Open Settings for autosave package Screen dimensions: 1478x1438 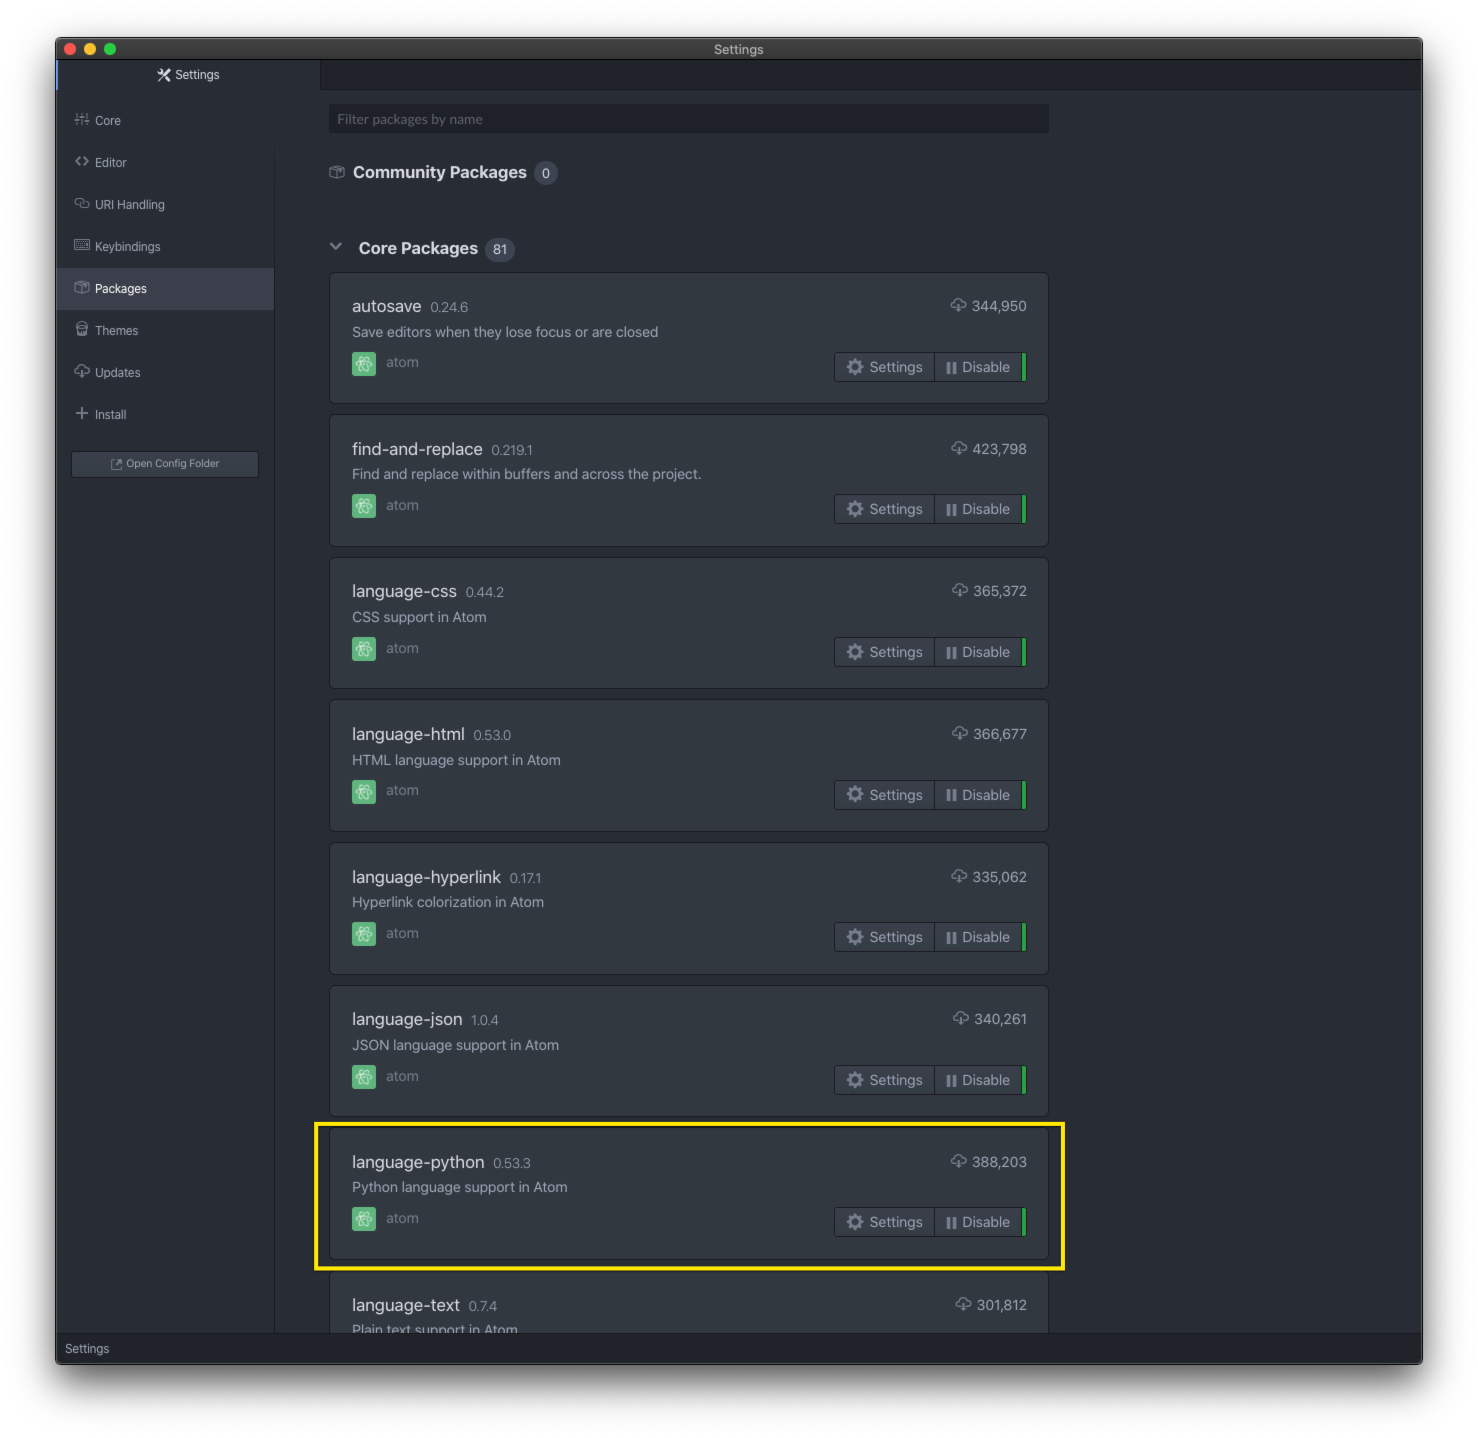[x=885, y=367]
